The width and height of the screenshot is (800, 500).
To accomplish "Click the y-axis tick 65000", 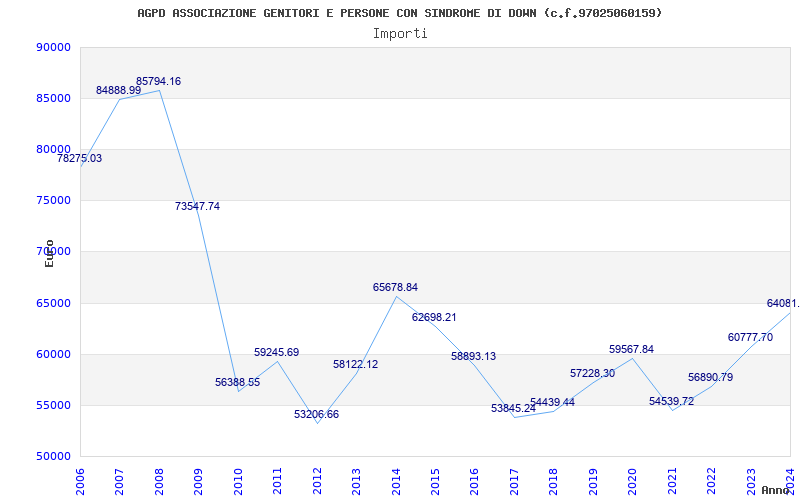I will [53, 304].
